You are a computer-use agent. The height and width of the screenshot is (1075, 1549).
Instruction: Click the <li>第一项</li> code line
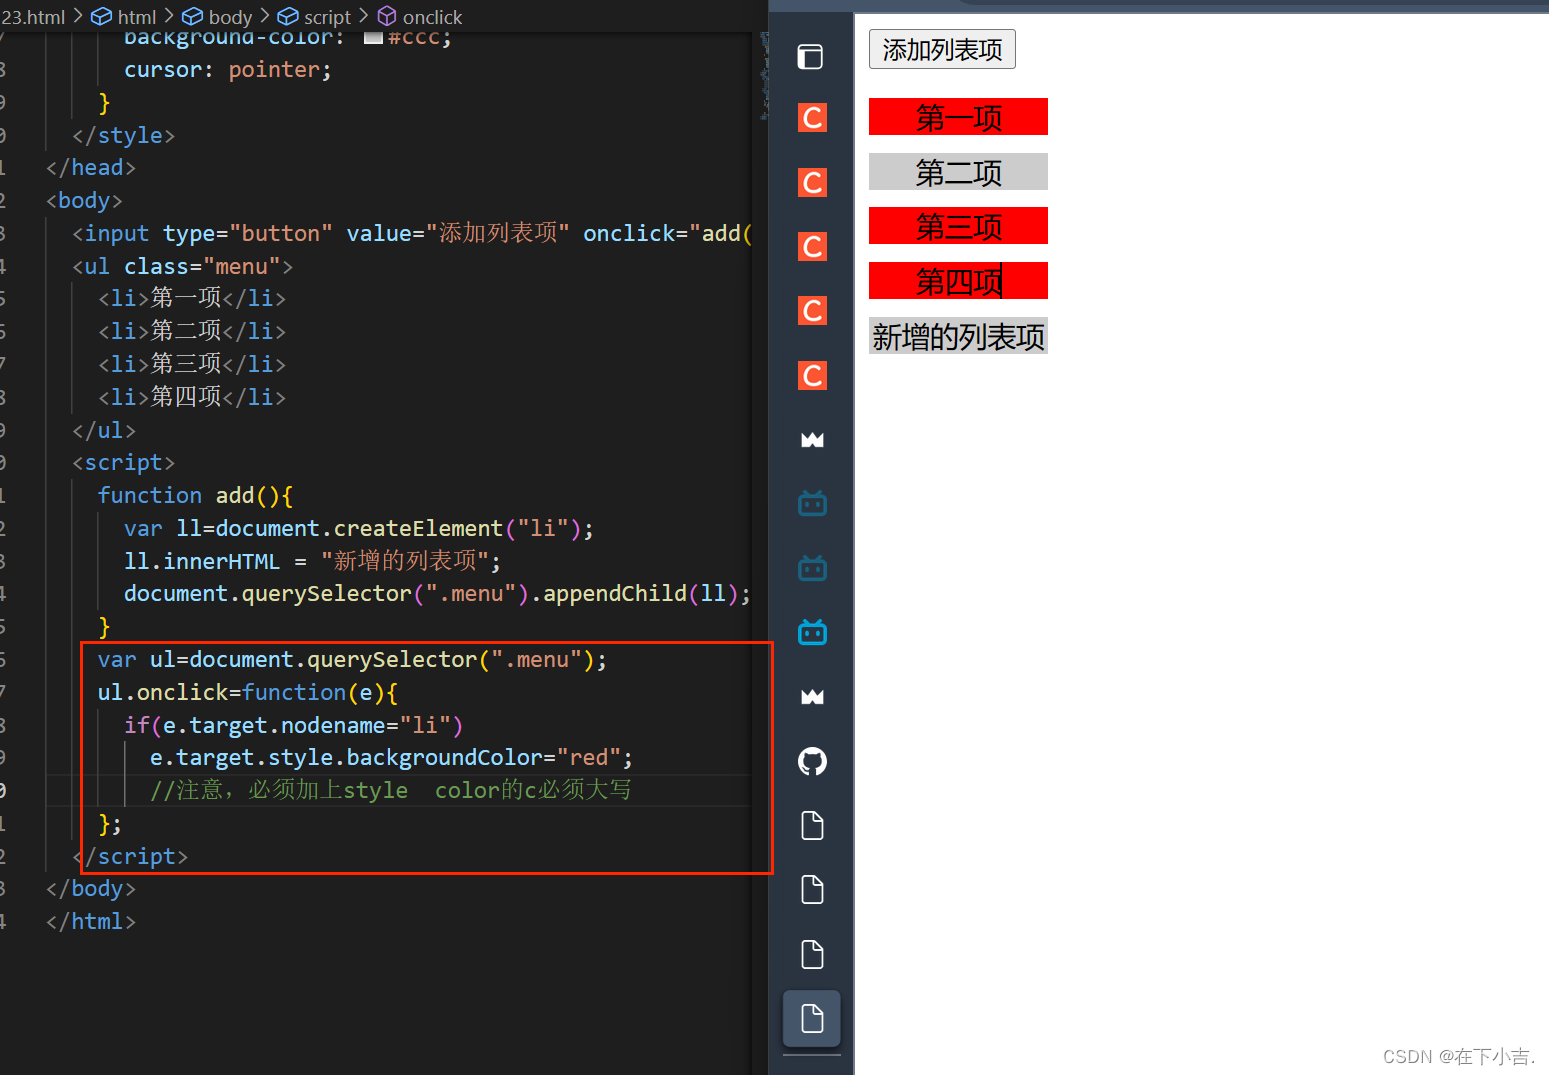(x=192, y=298)
